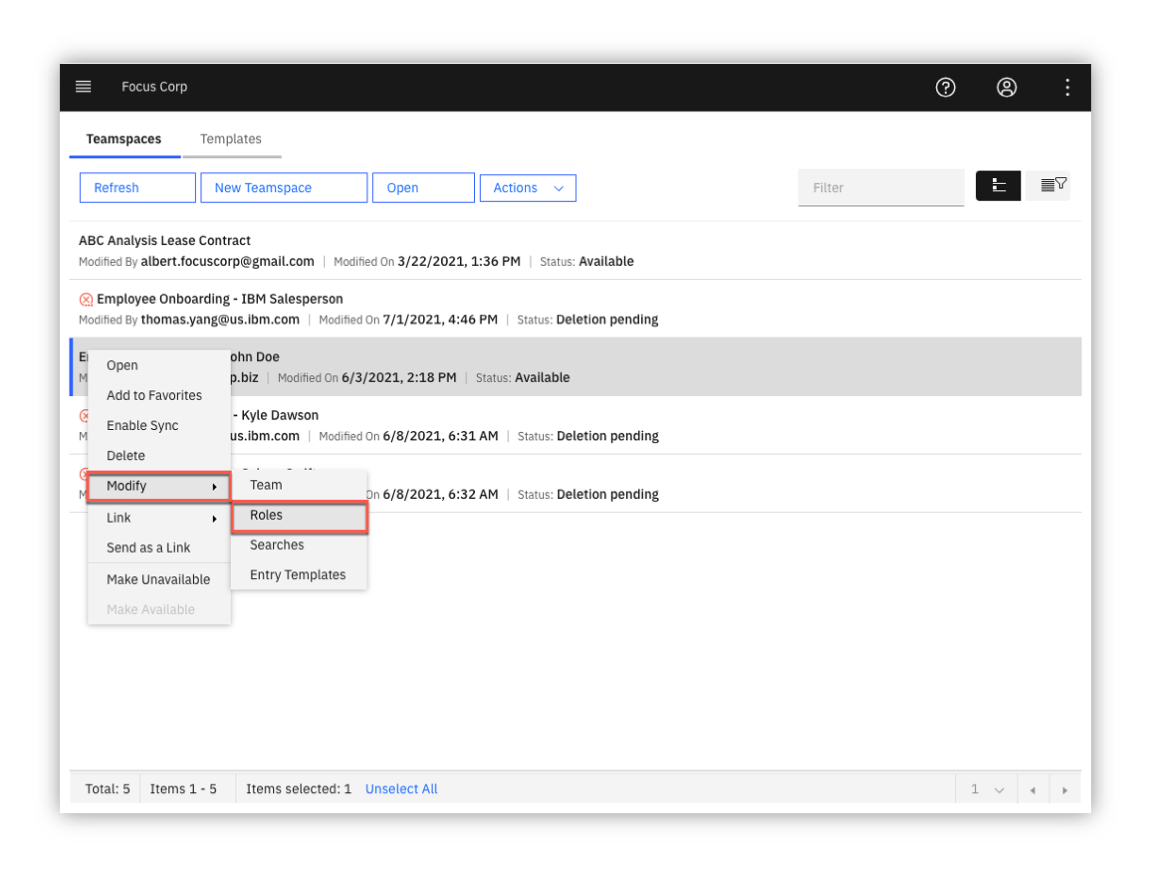This screenshot has height=877, width=1152.
Task: Open the vertical ellipsis overflow menu
Action: click(x=1068, y=87)
